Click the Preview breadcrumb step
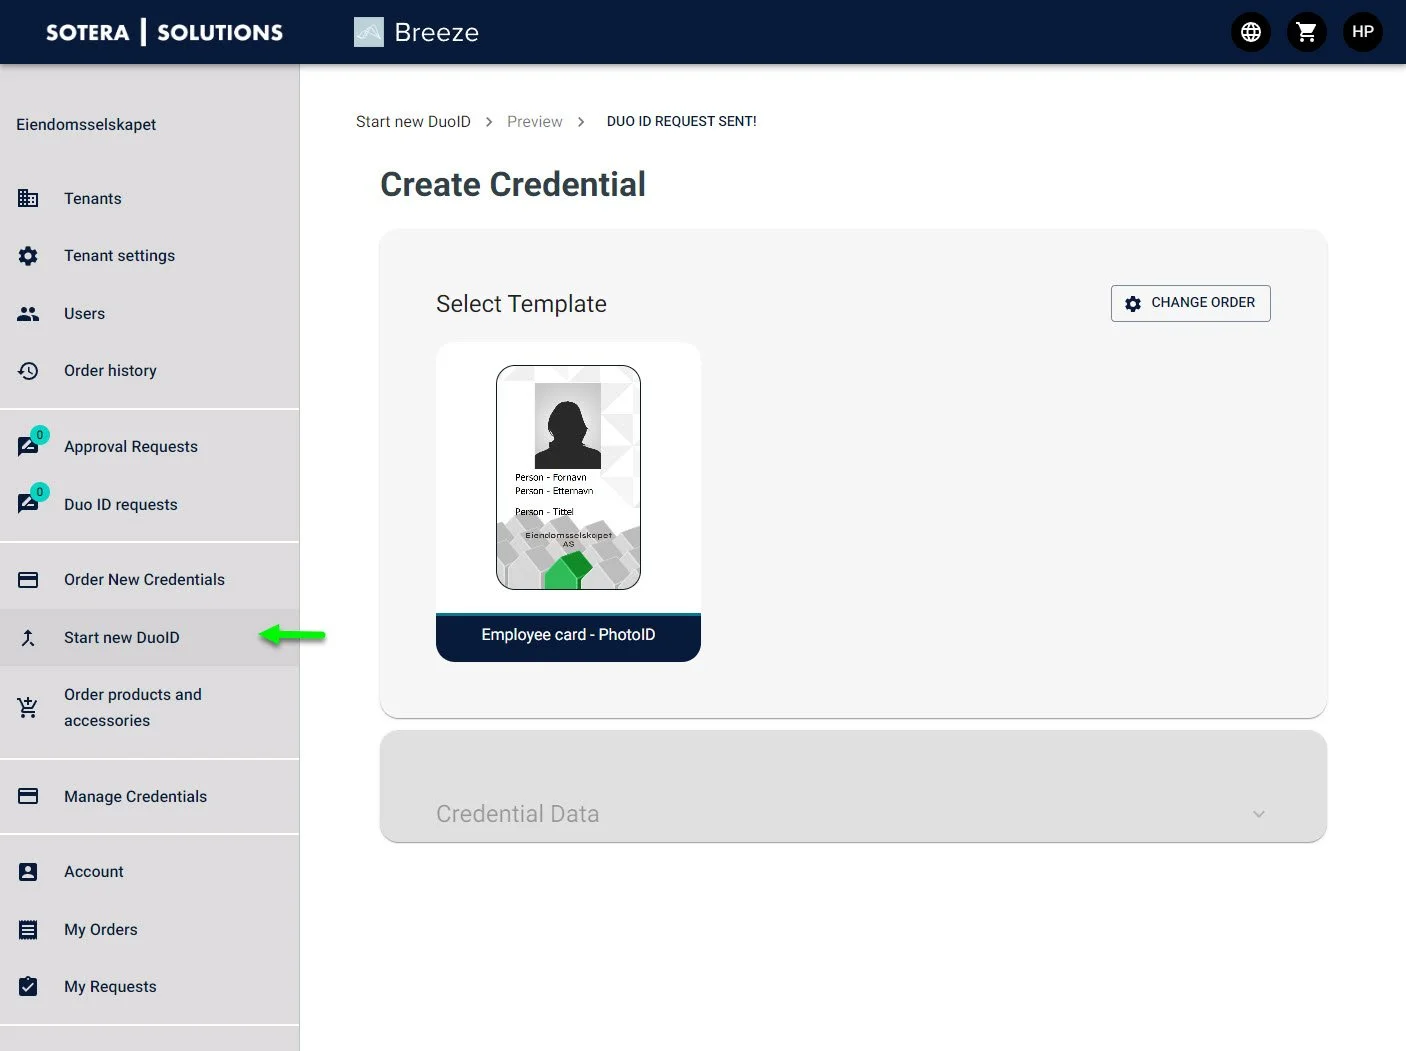Viewport: 1406px width, 1051px height. pyautogui.click(x=534, y=122)
